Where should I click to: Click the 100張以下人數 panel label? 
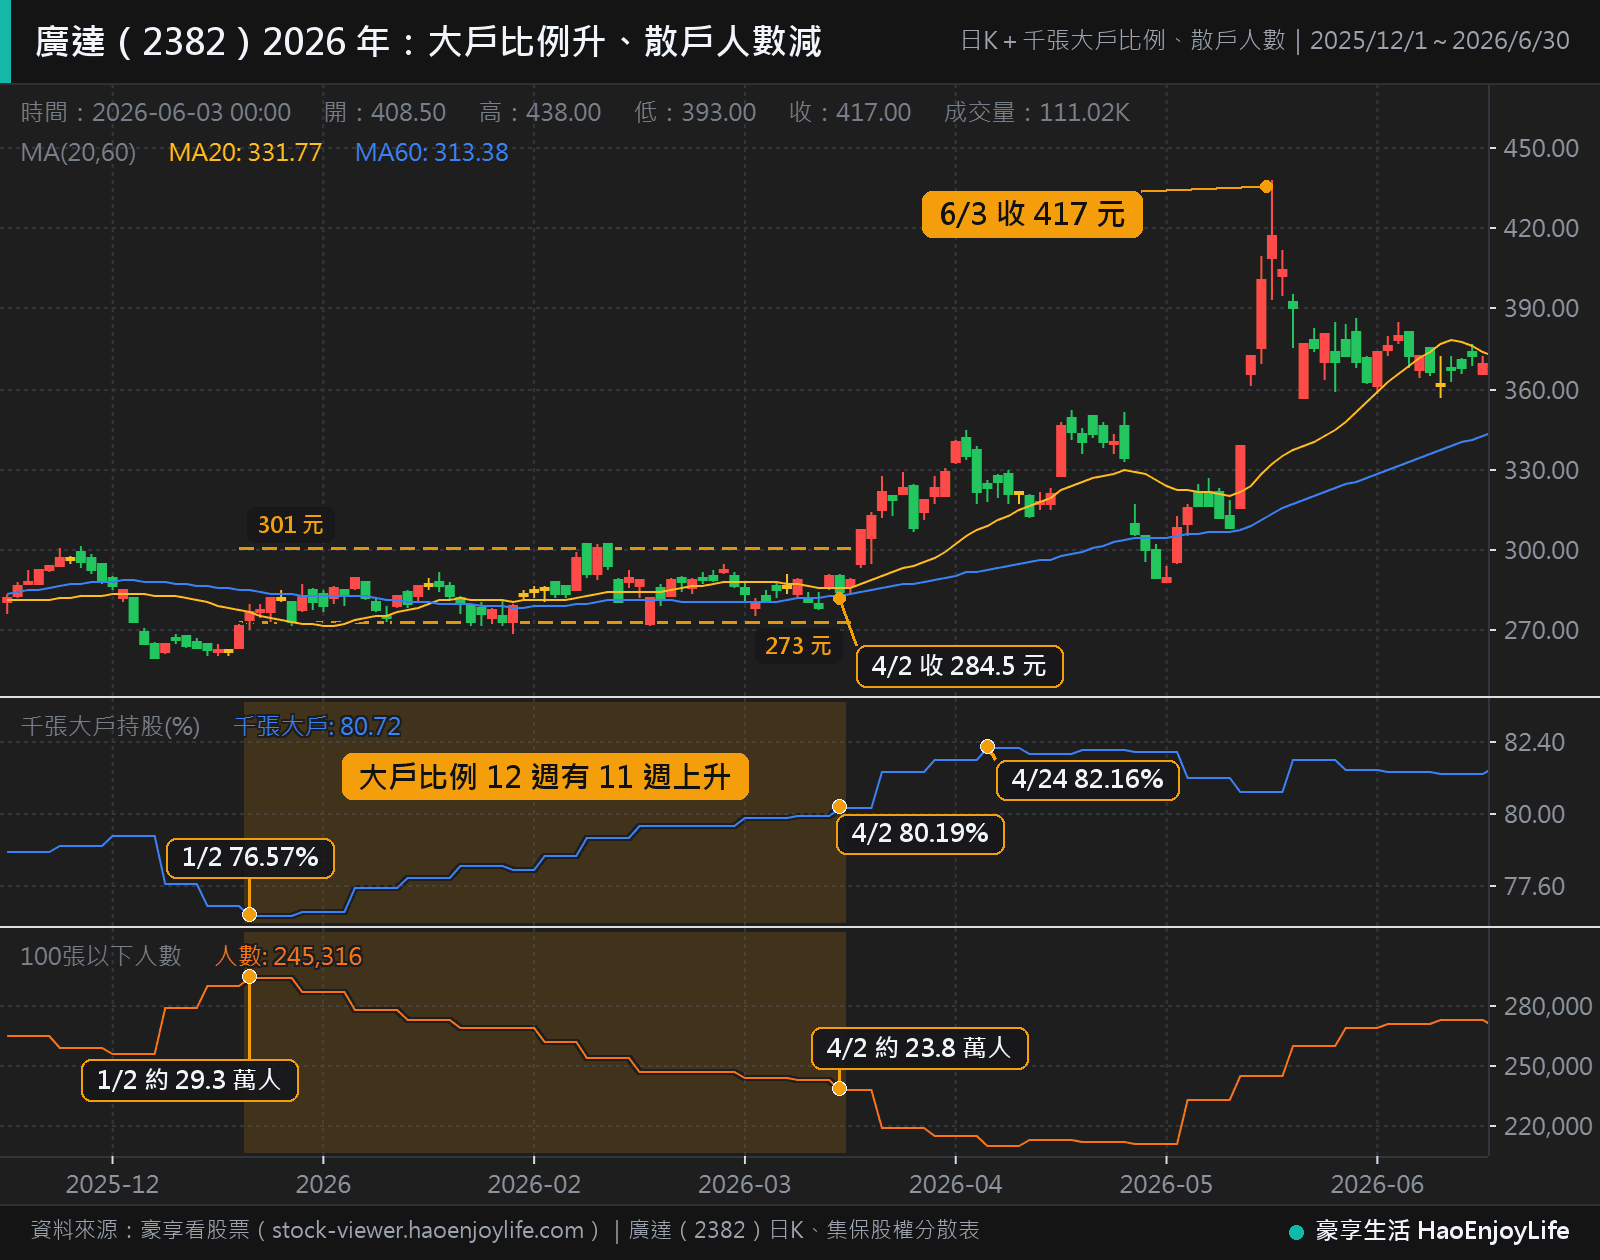click(x=101, y=956)
